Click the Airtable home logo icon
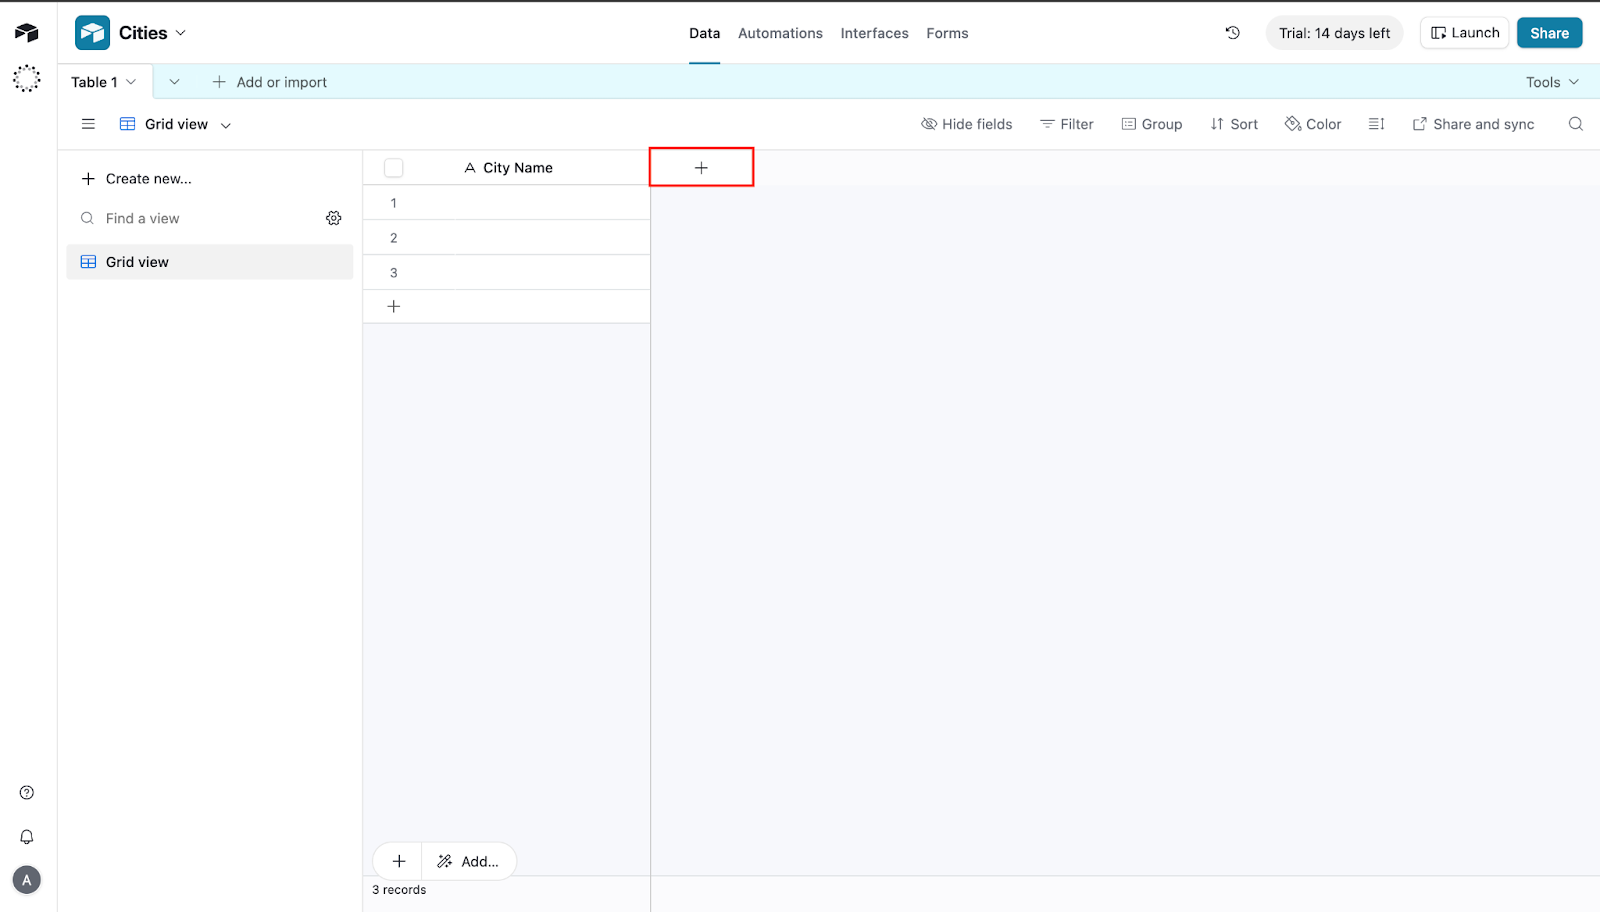 pyautogui.click(x=27, y=33)
